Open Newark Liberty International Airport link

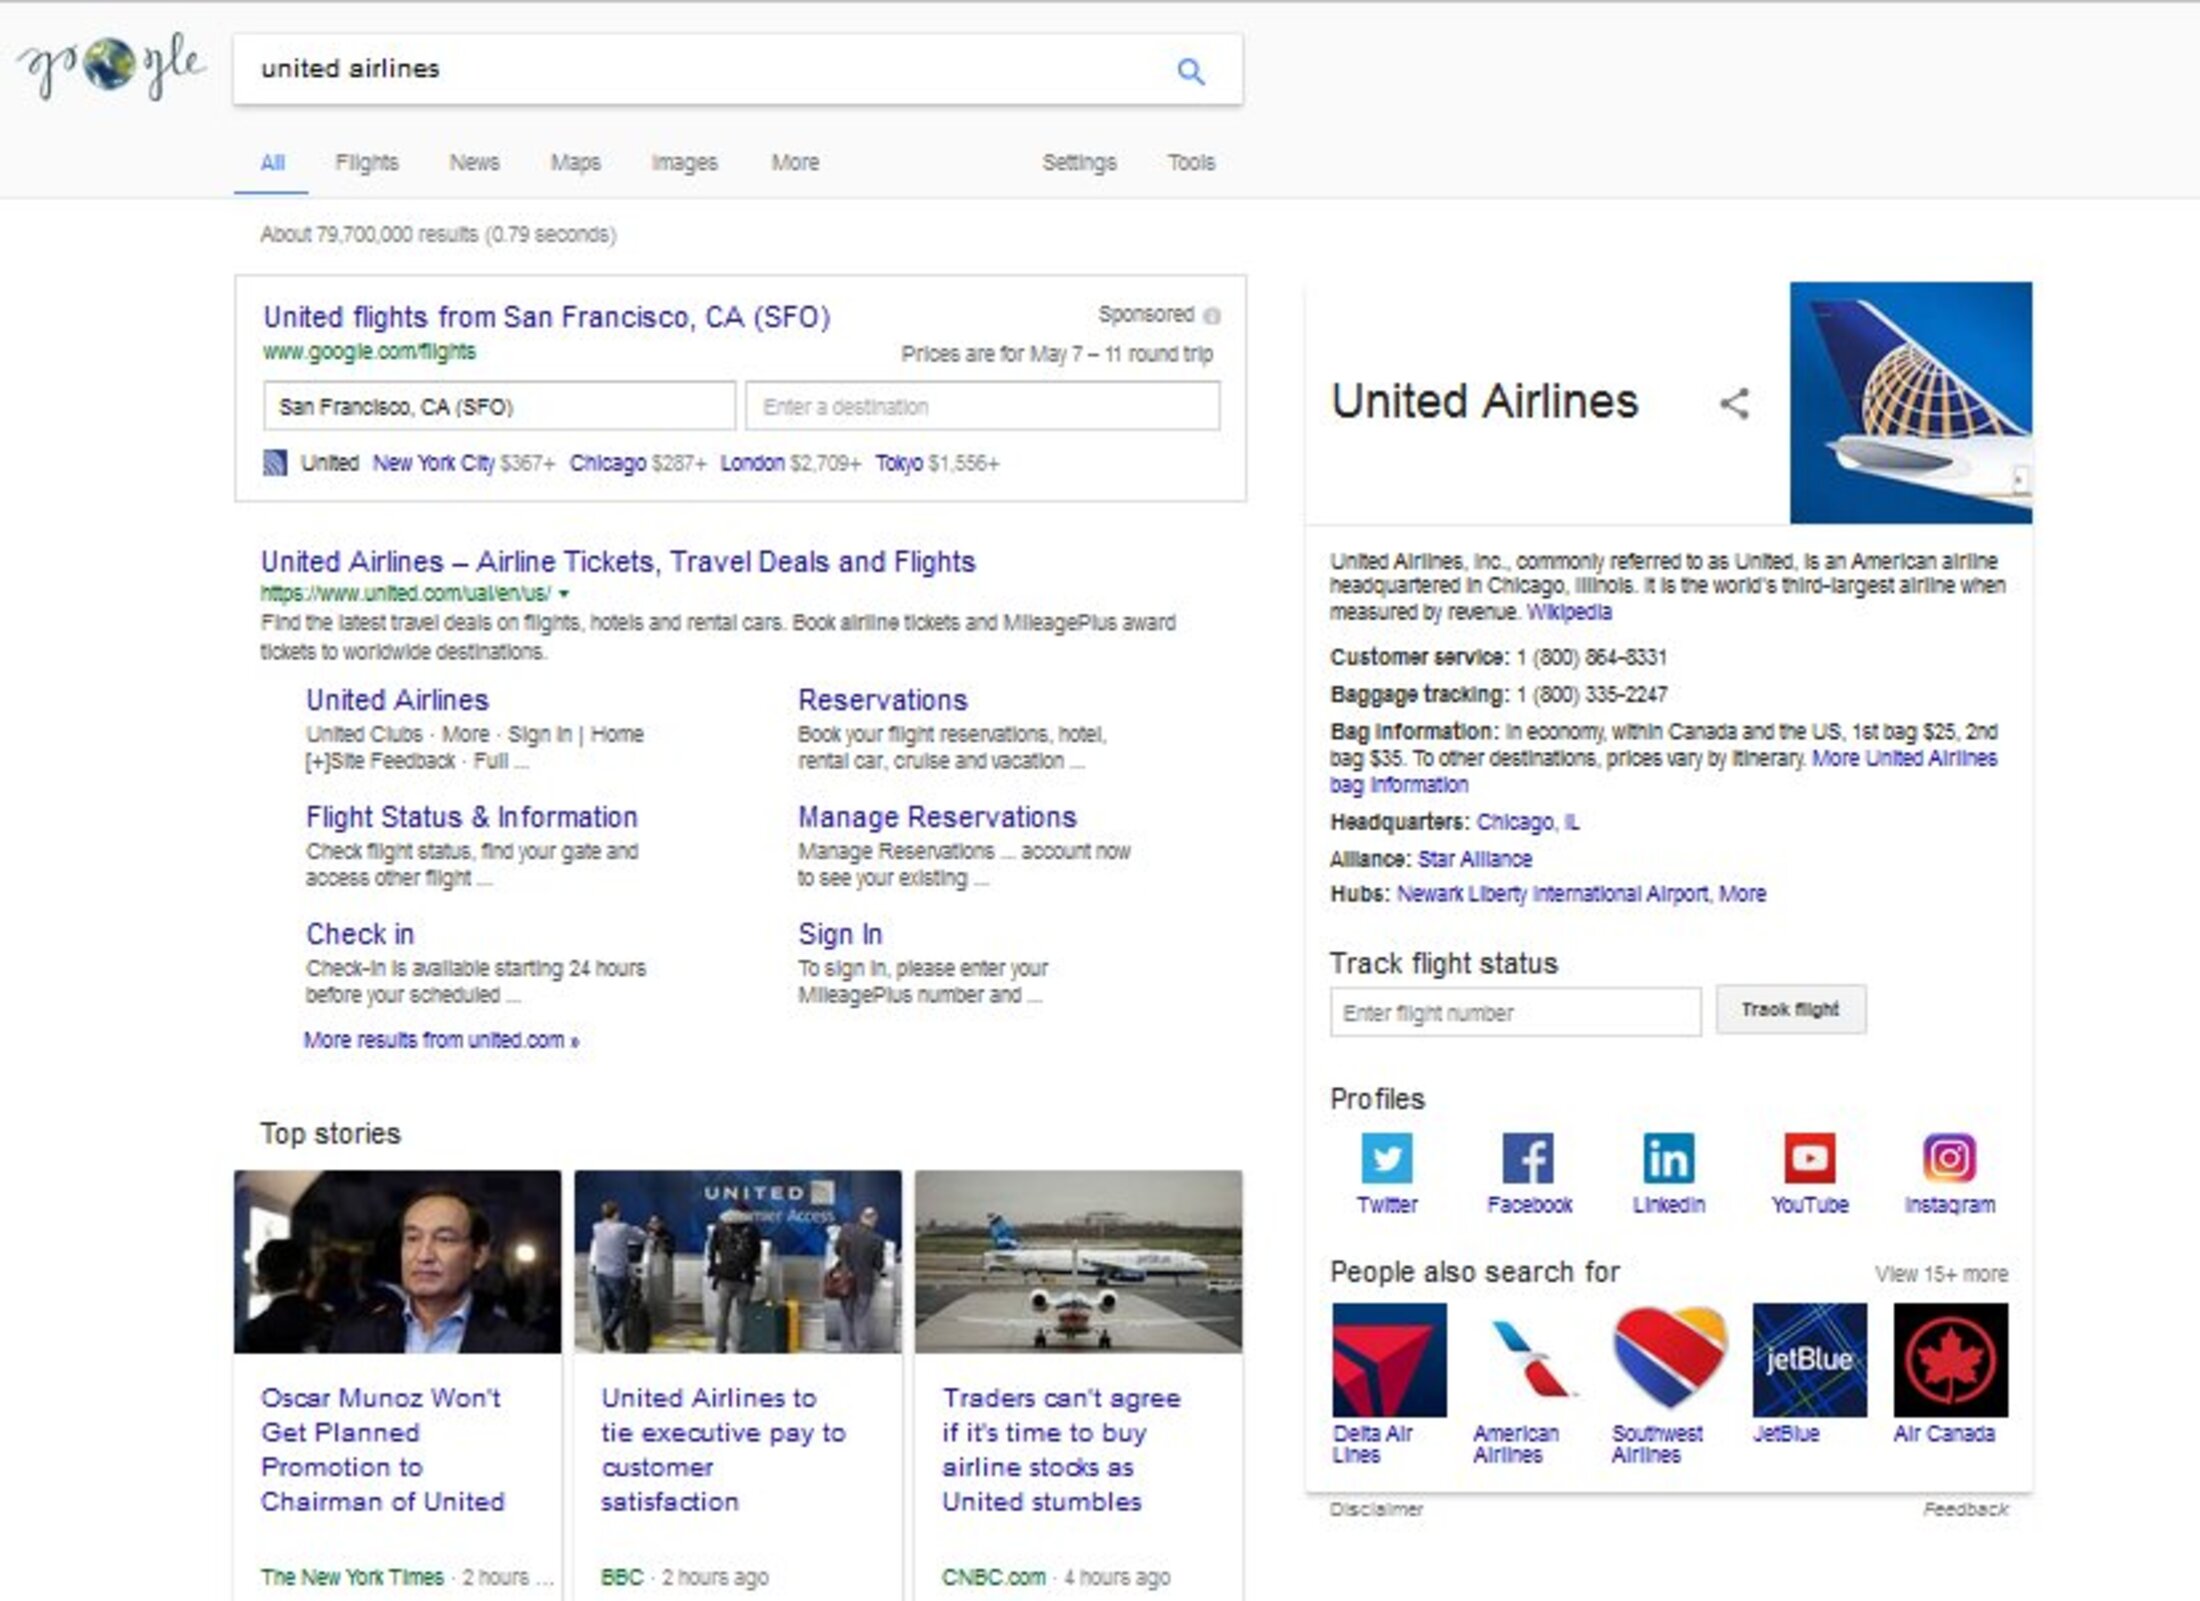1552,893
